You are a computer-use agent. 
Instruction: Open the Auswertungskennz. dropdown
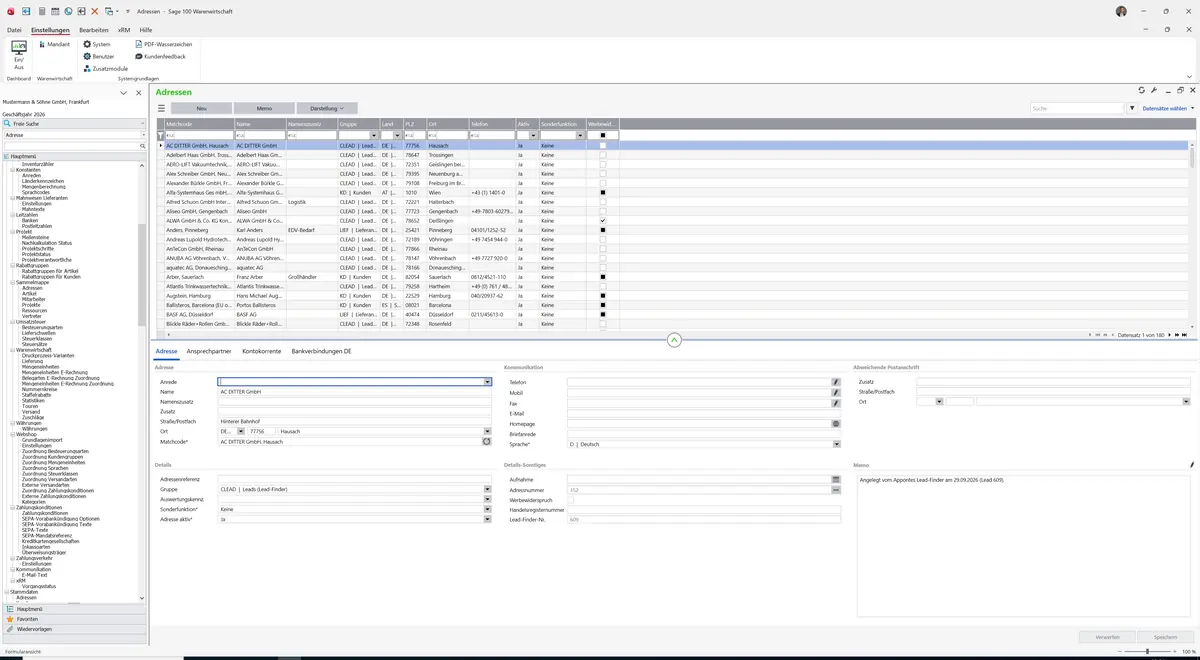488,499
